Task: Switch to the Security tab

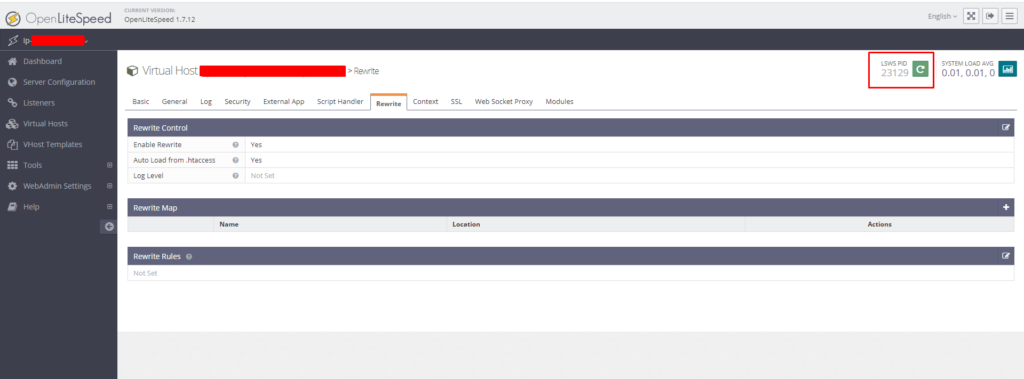Action: point(237,102)
